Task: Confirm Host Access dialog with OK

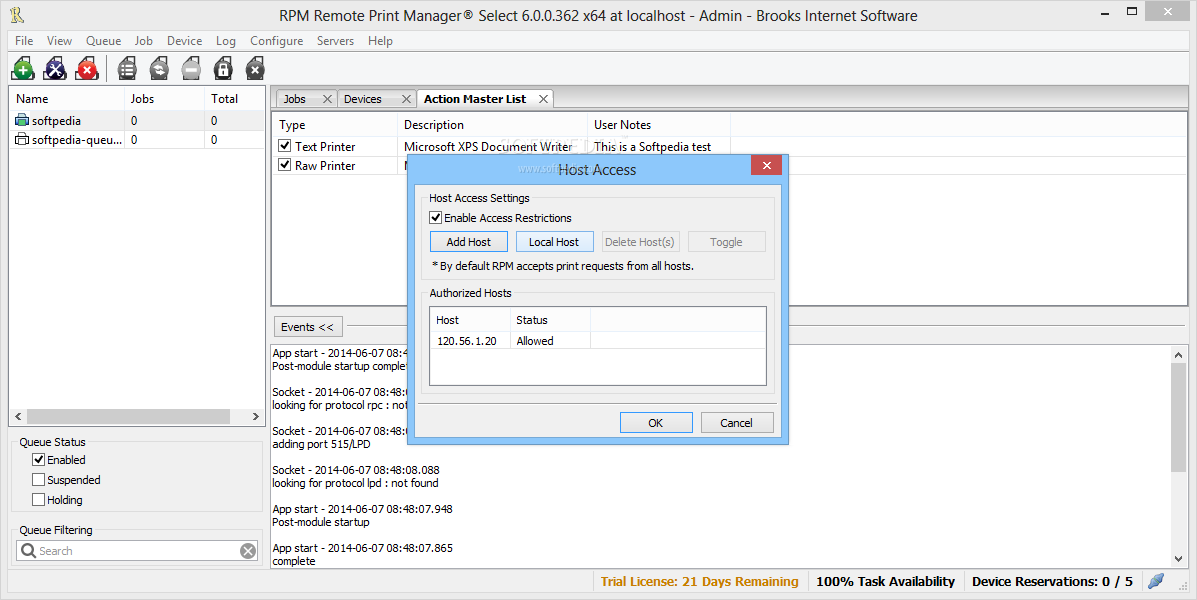Action: point(656,423)
